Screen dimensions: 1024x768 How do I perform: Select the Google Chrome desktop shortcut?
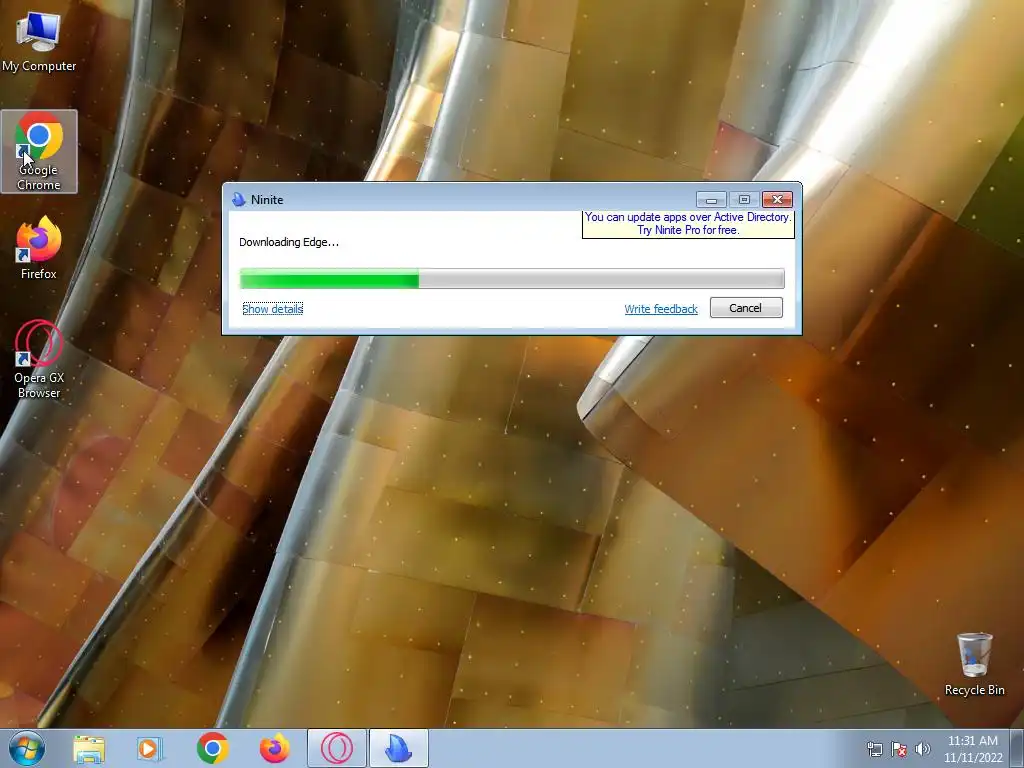point(39,152)
